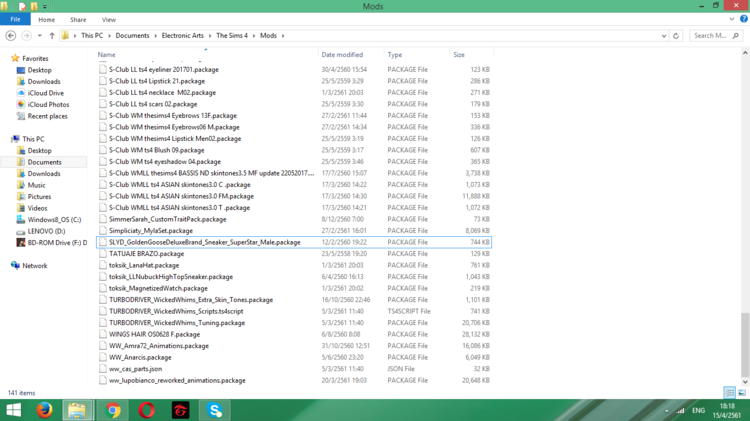
Task: Open Videos folder in sidebar
Action: click(x=37, y=208)
